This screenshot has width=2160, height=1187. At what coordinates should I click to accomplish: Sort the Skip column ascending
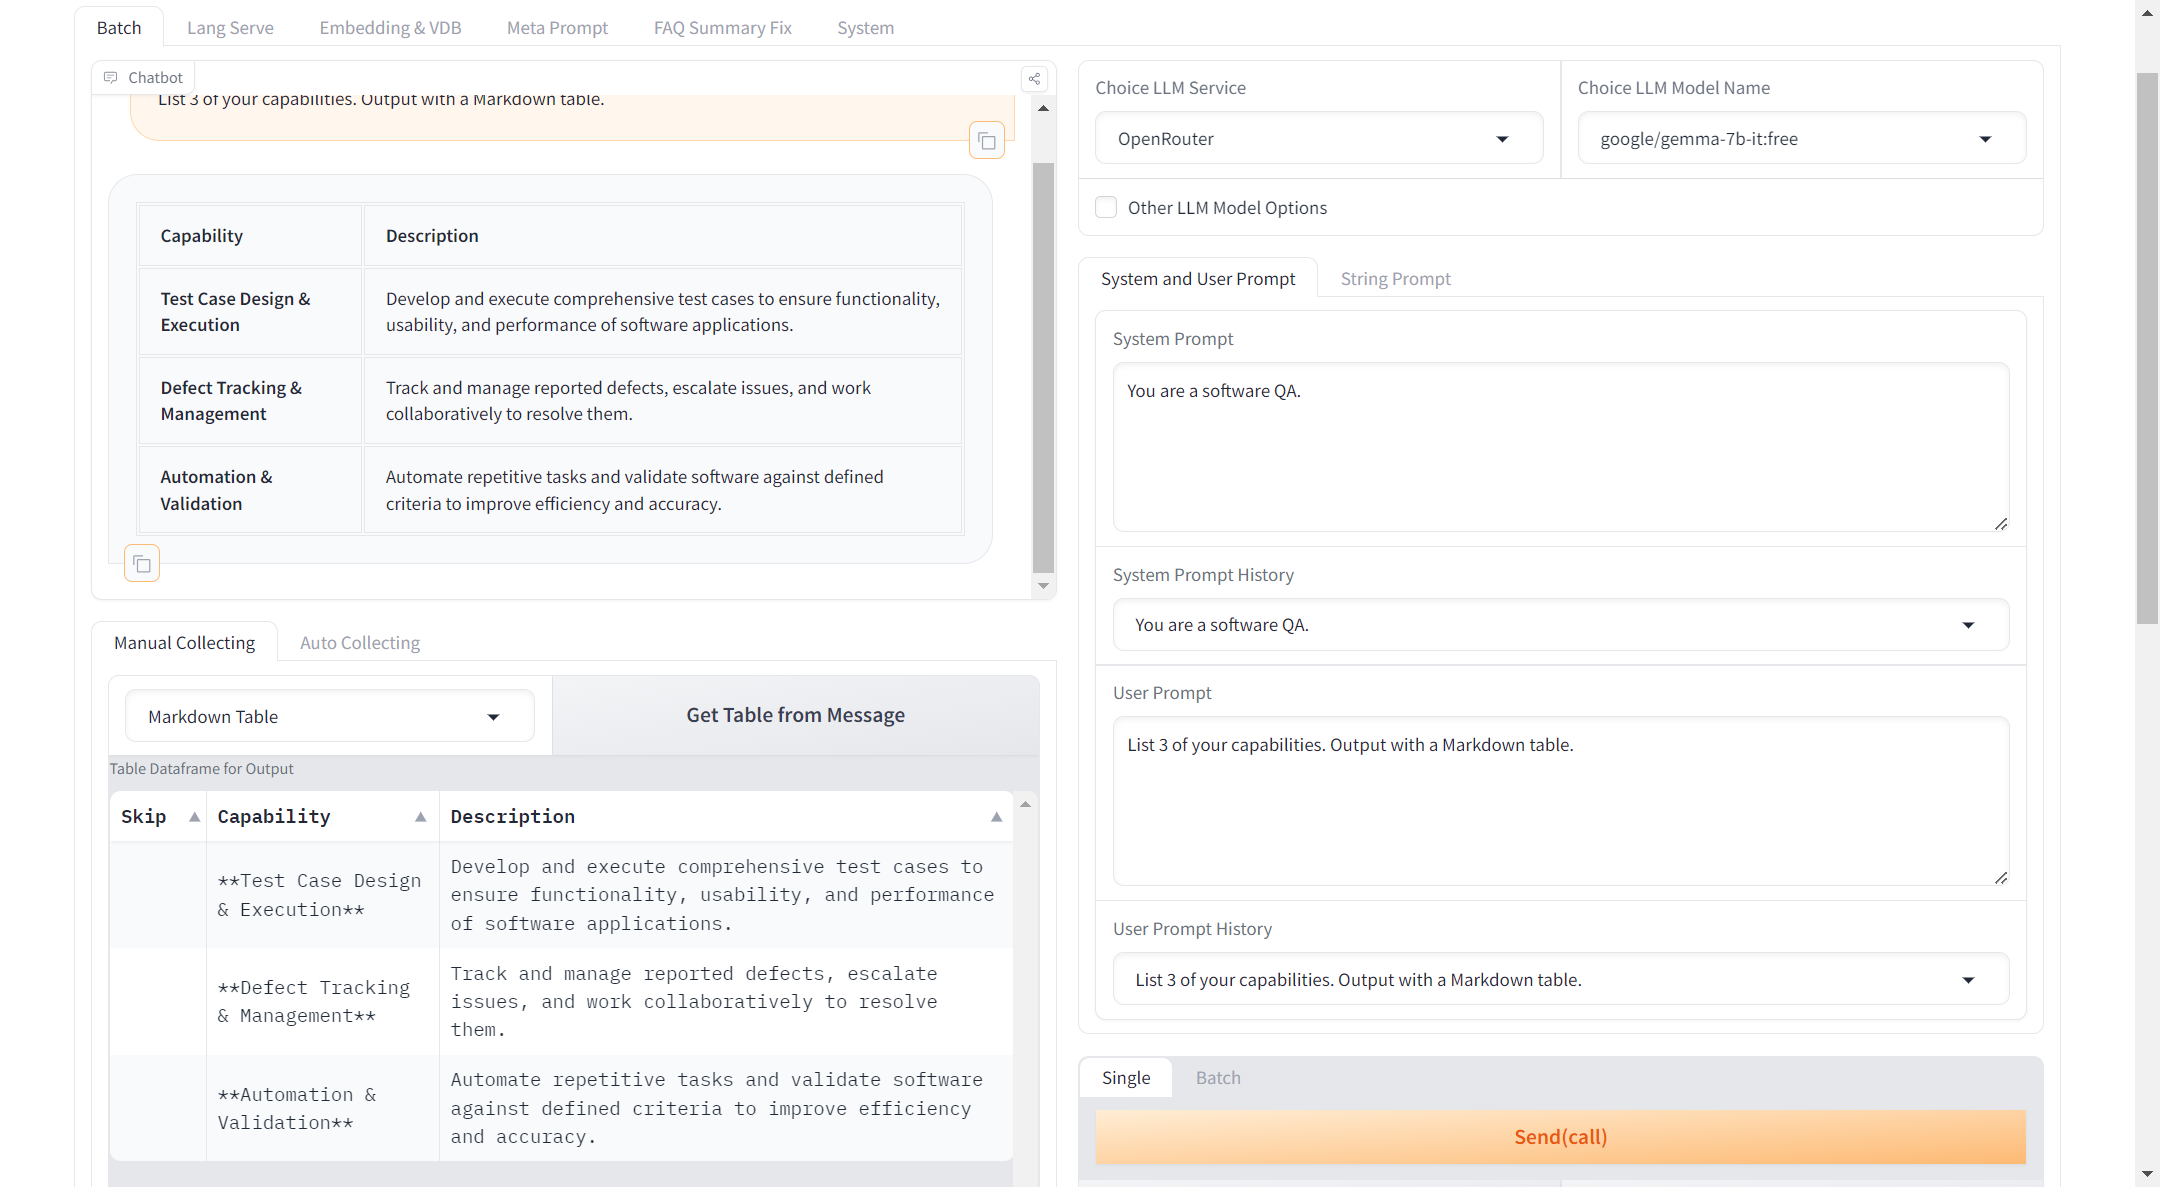195,817
